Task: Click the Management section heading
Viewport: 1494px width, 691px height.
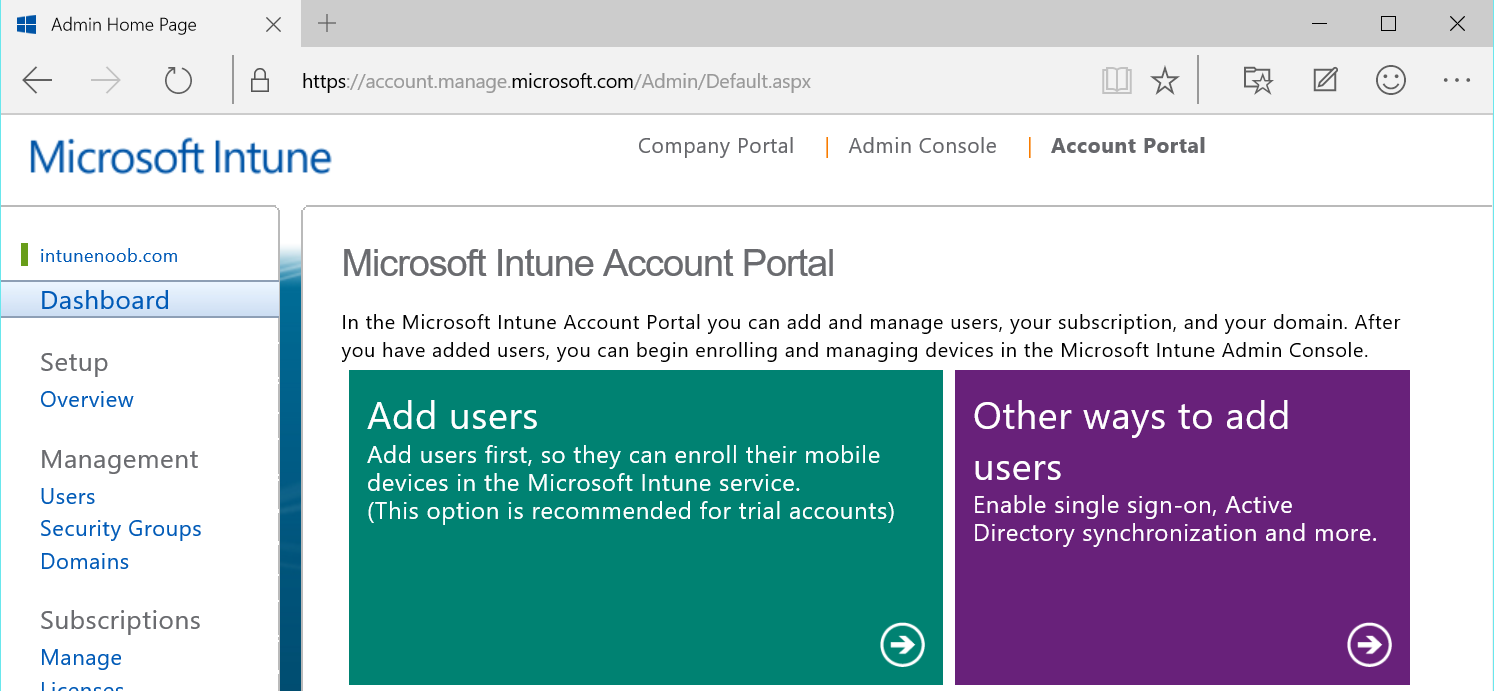Action: tap(119, 460)
